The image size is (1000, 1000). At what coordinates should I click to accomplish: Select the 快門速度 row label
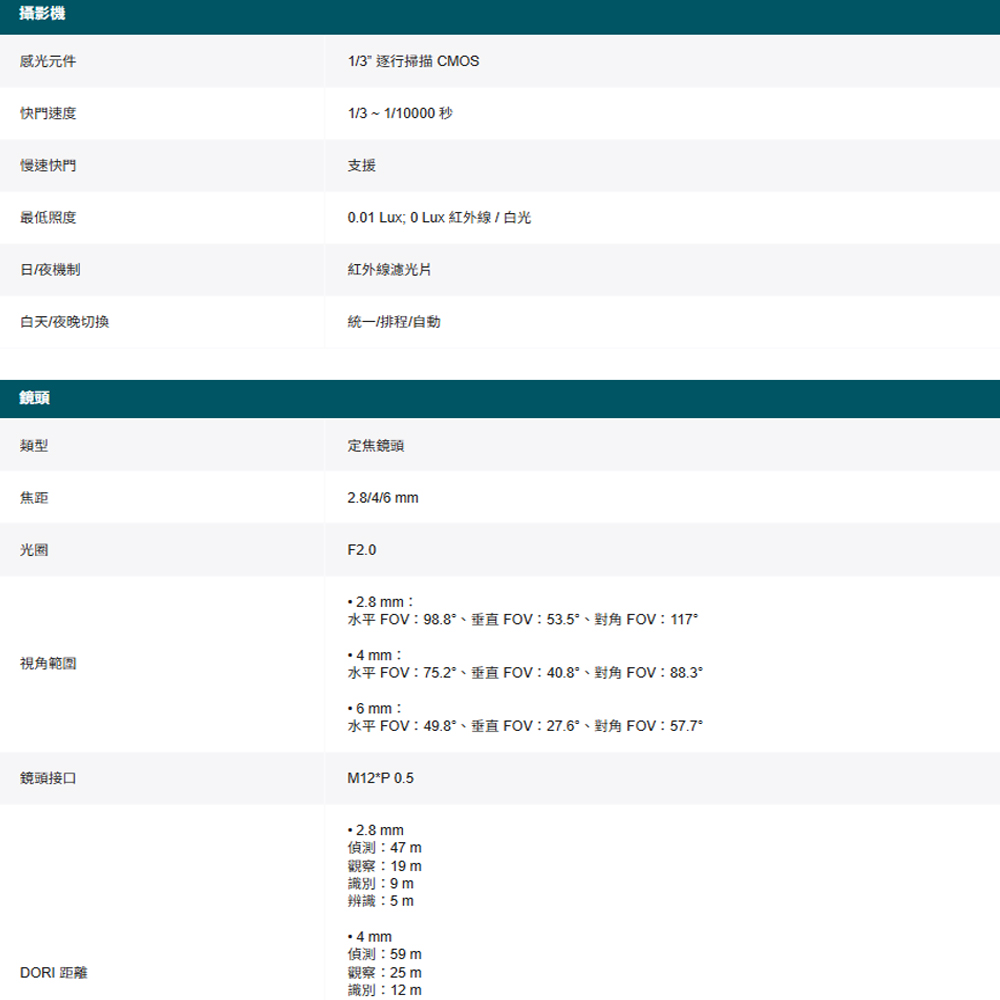click(x=48, y=114)
